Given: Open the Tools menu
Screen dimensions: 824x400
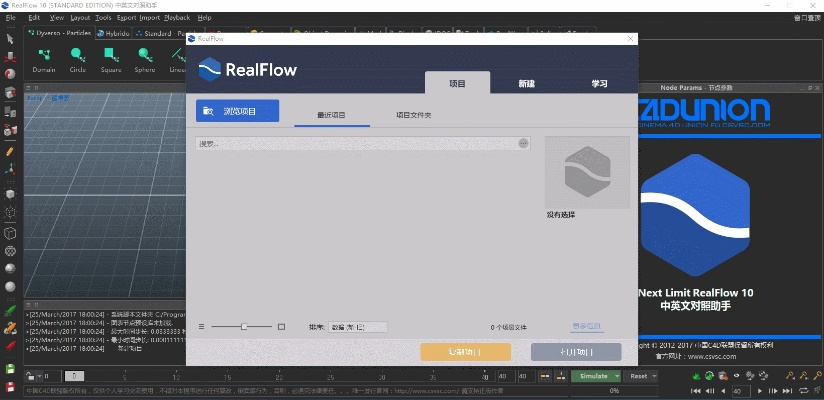Looking at the screenshot, I should (104, 17).
